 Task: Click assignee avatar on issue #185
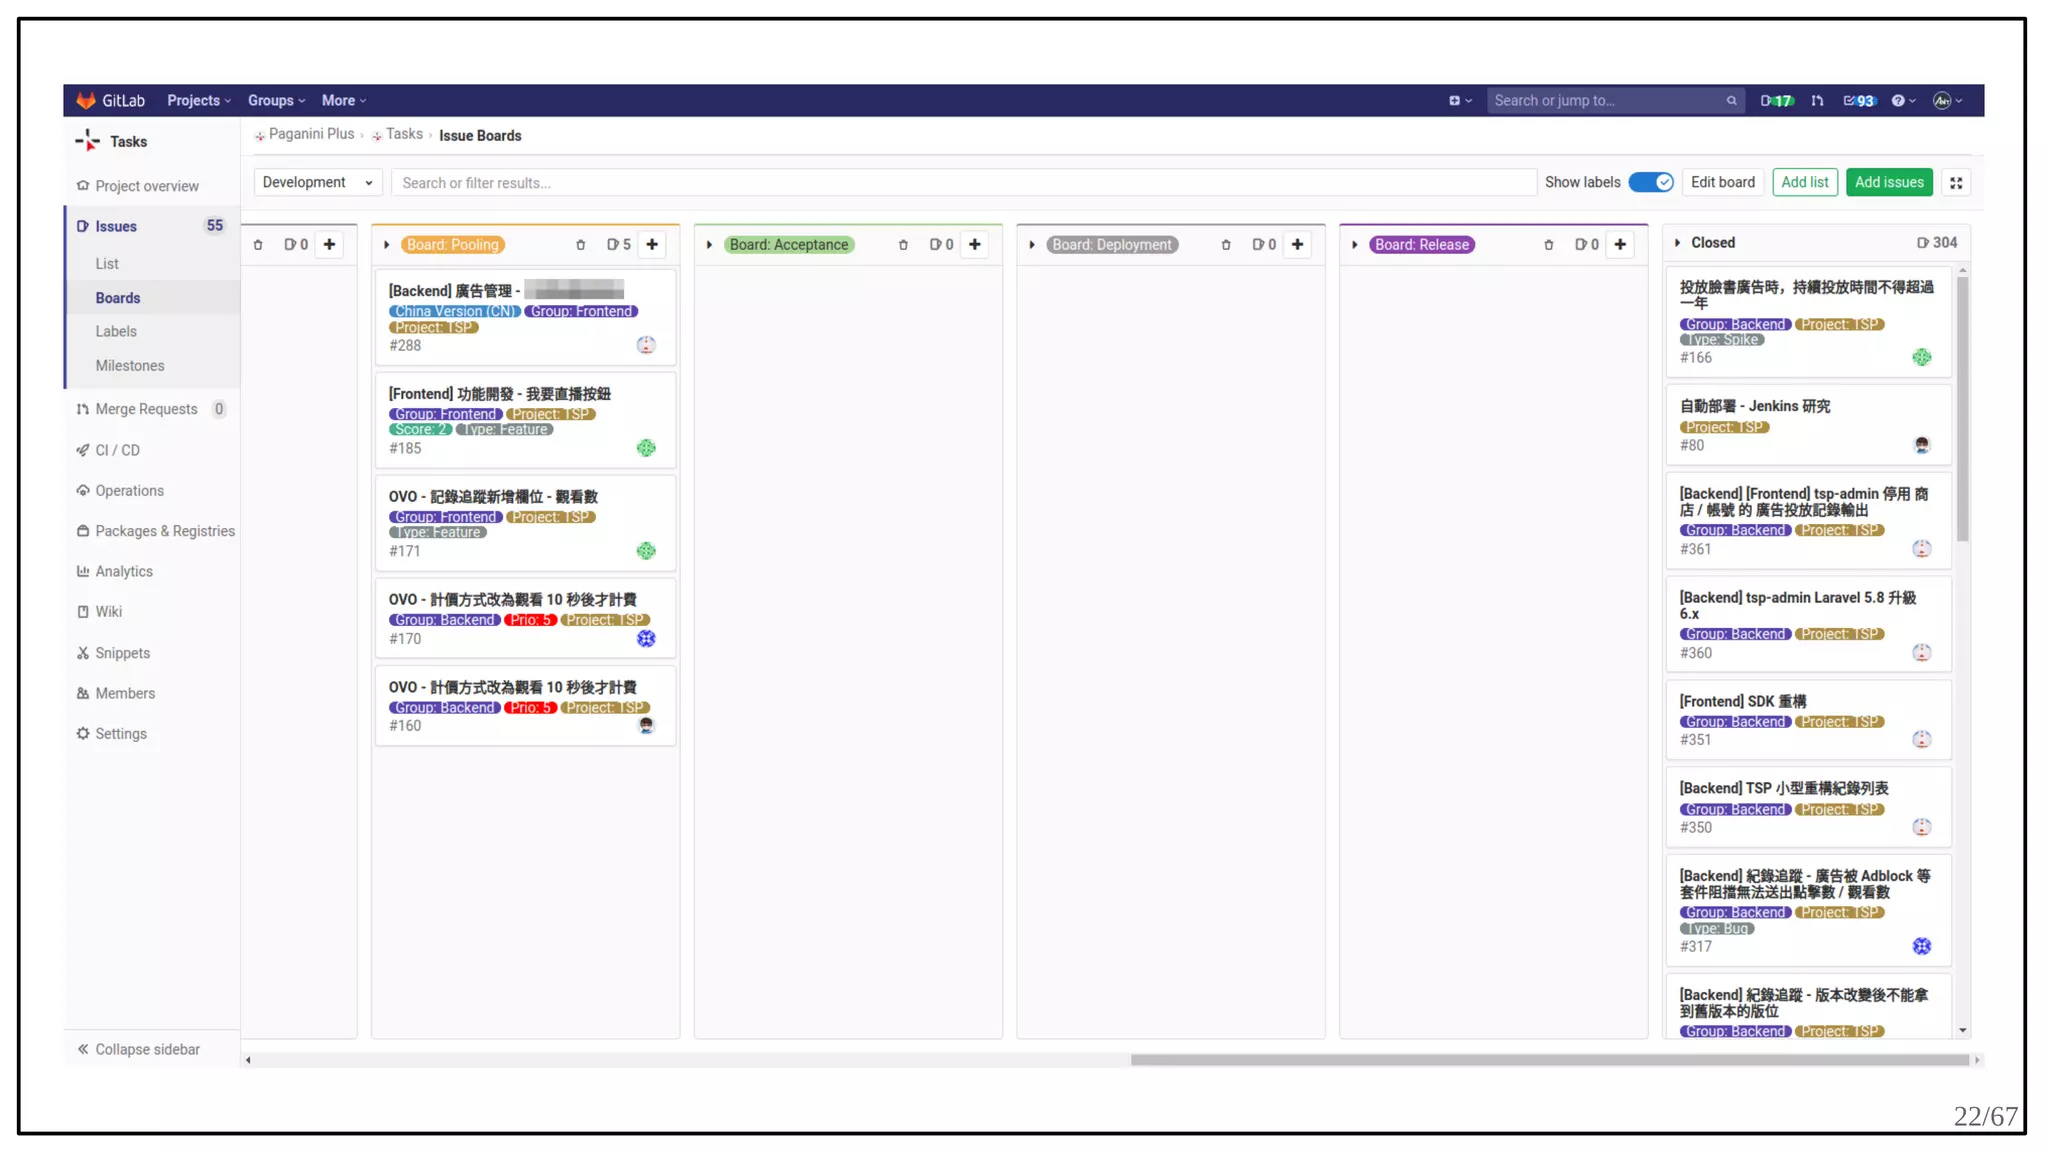(x=646, y=448)
